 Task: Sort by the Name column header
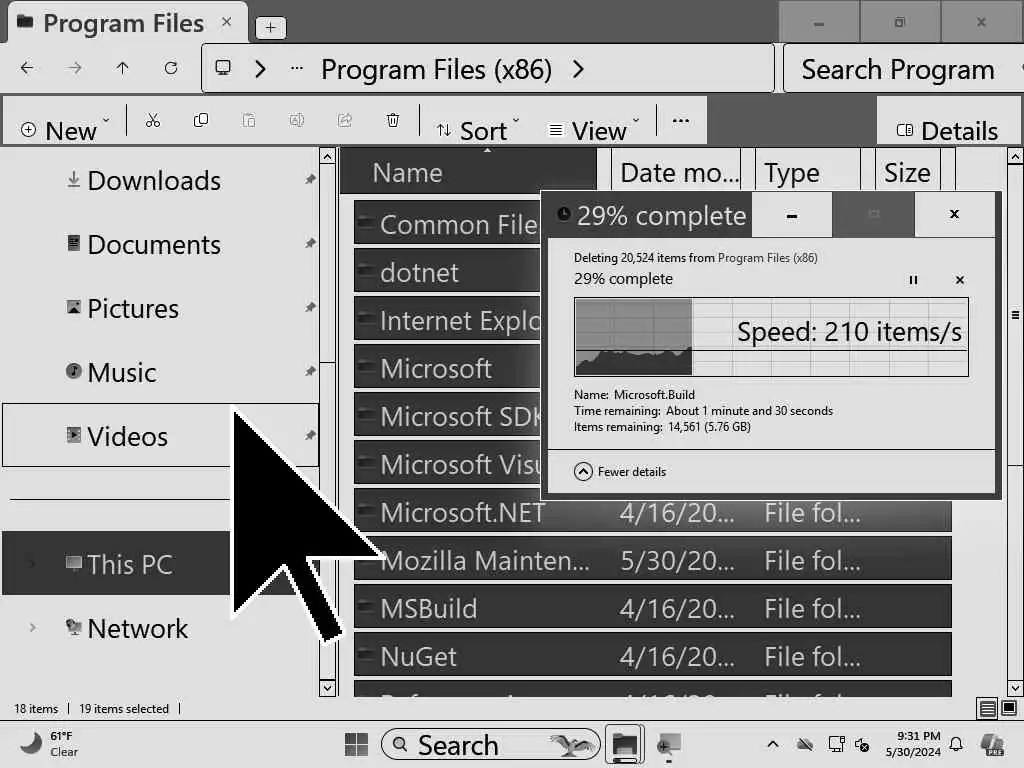[x=468, y=172]
